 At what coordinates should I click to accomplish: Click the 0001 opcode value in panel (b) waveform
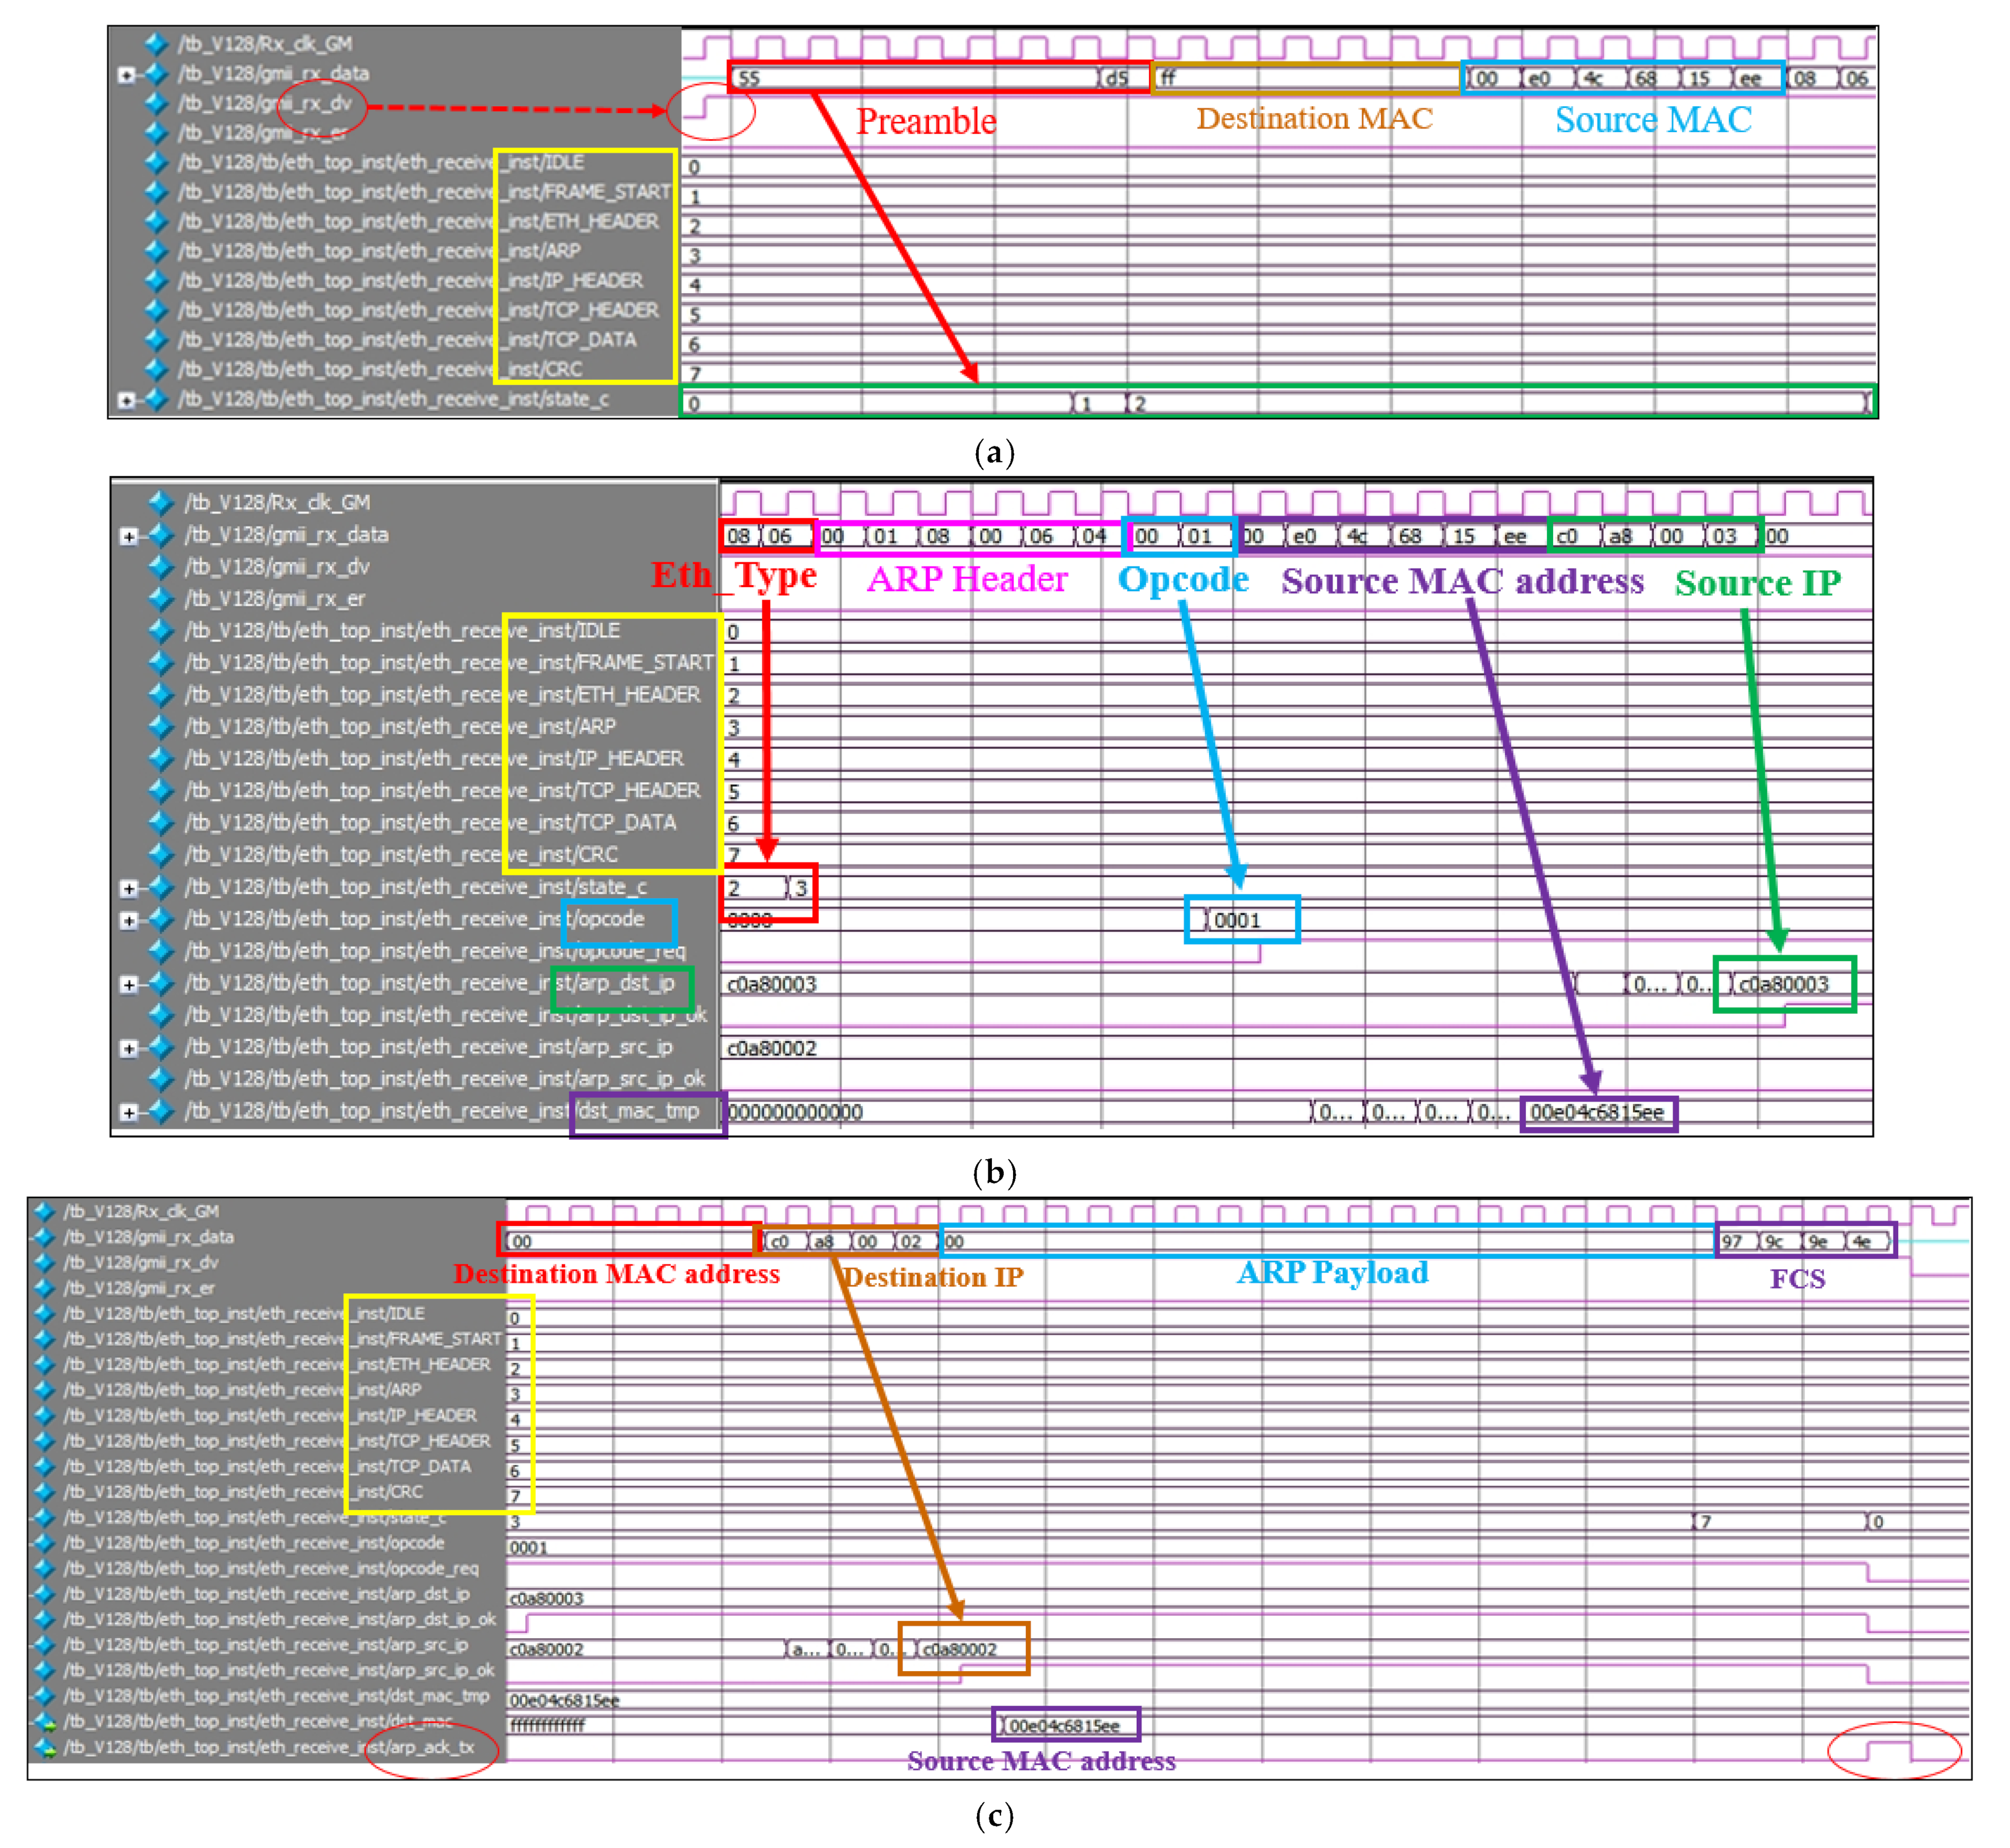point(1238,920)
